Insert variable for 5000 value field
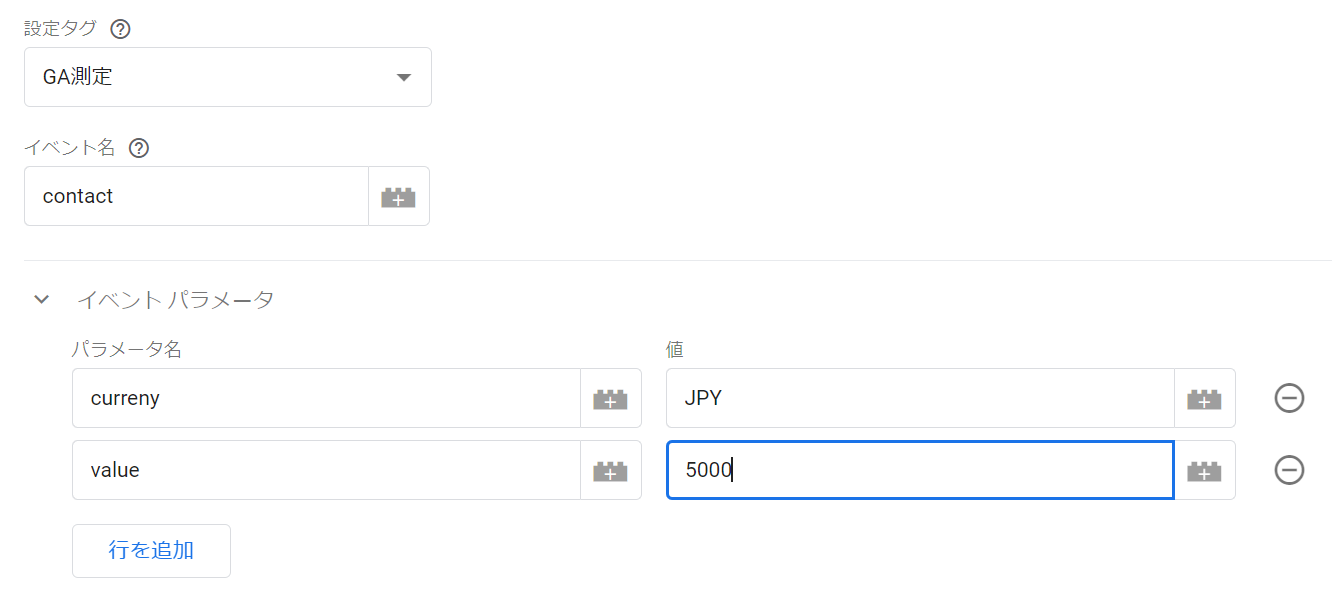Screen dimensions: 1332x602 tap(1204, 471)
